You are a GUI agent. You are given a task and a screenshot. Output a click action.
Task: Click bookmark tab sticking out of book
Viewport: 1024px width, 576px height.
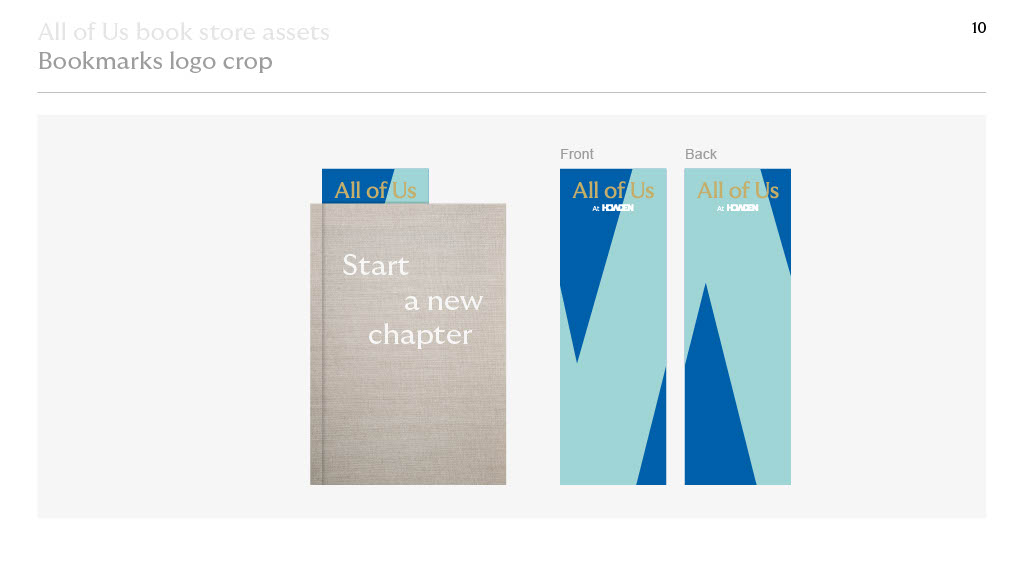pyautogui.click(x=376, y=186)
